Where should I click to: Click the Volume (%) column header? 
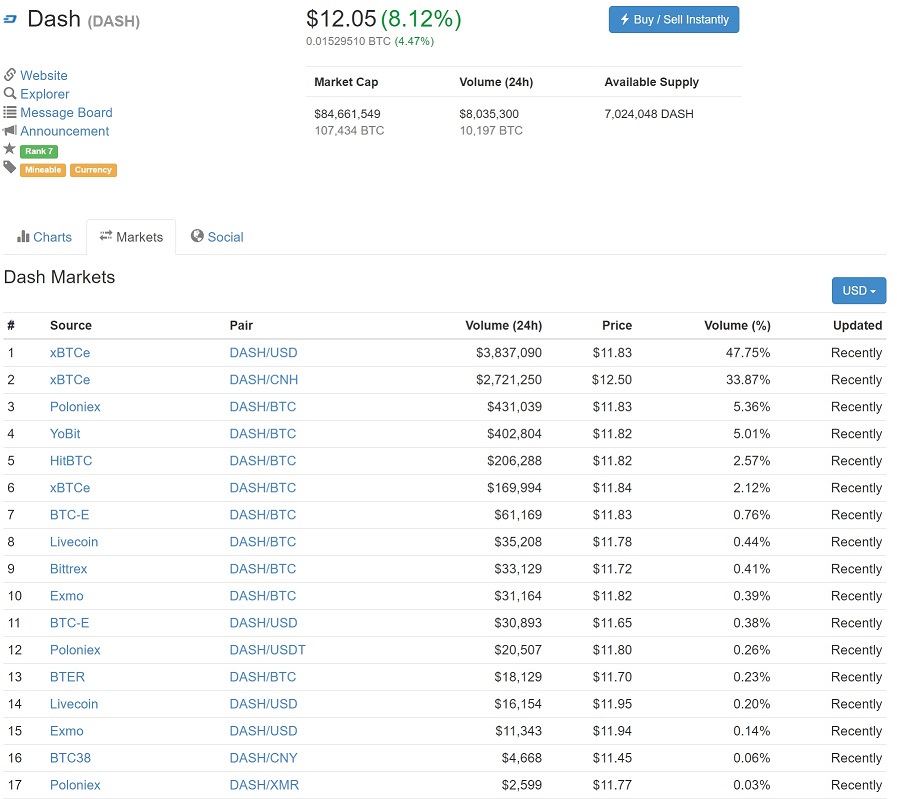pyautogui.click(x=737, y=325)
